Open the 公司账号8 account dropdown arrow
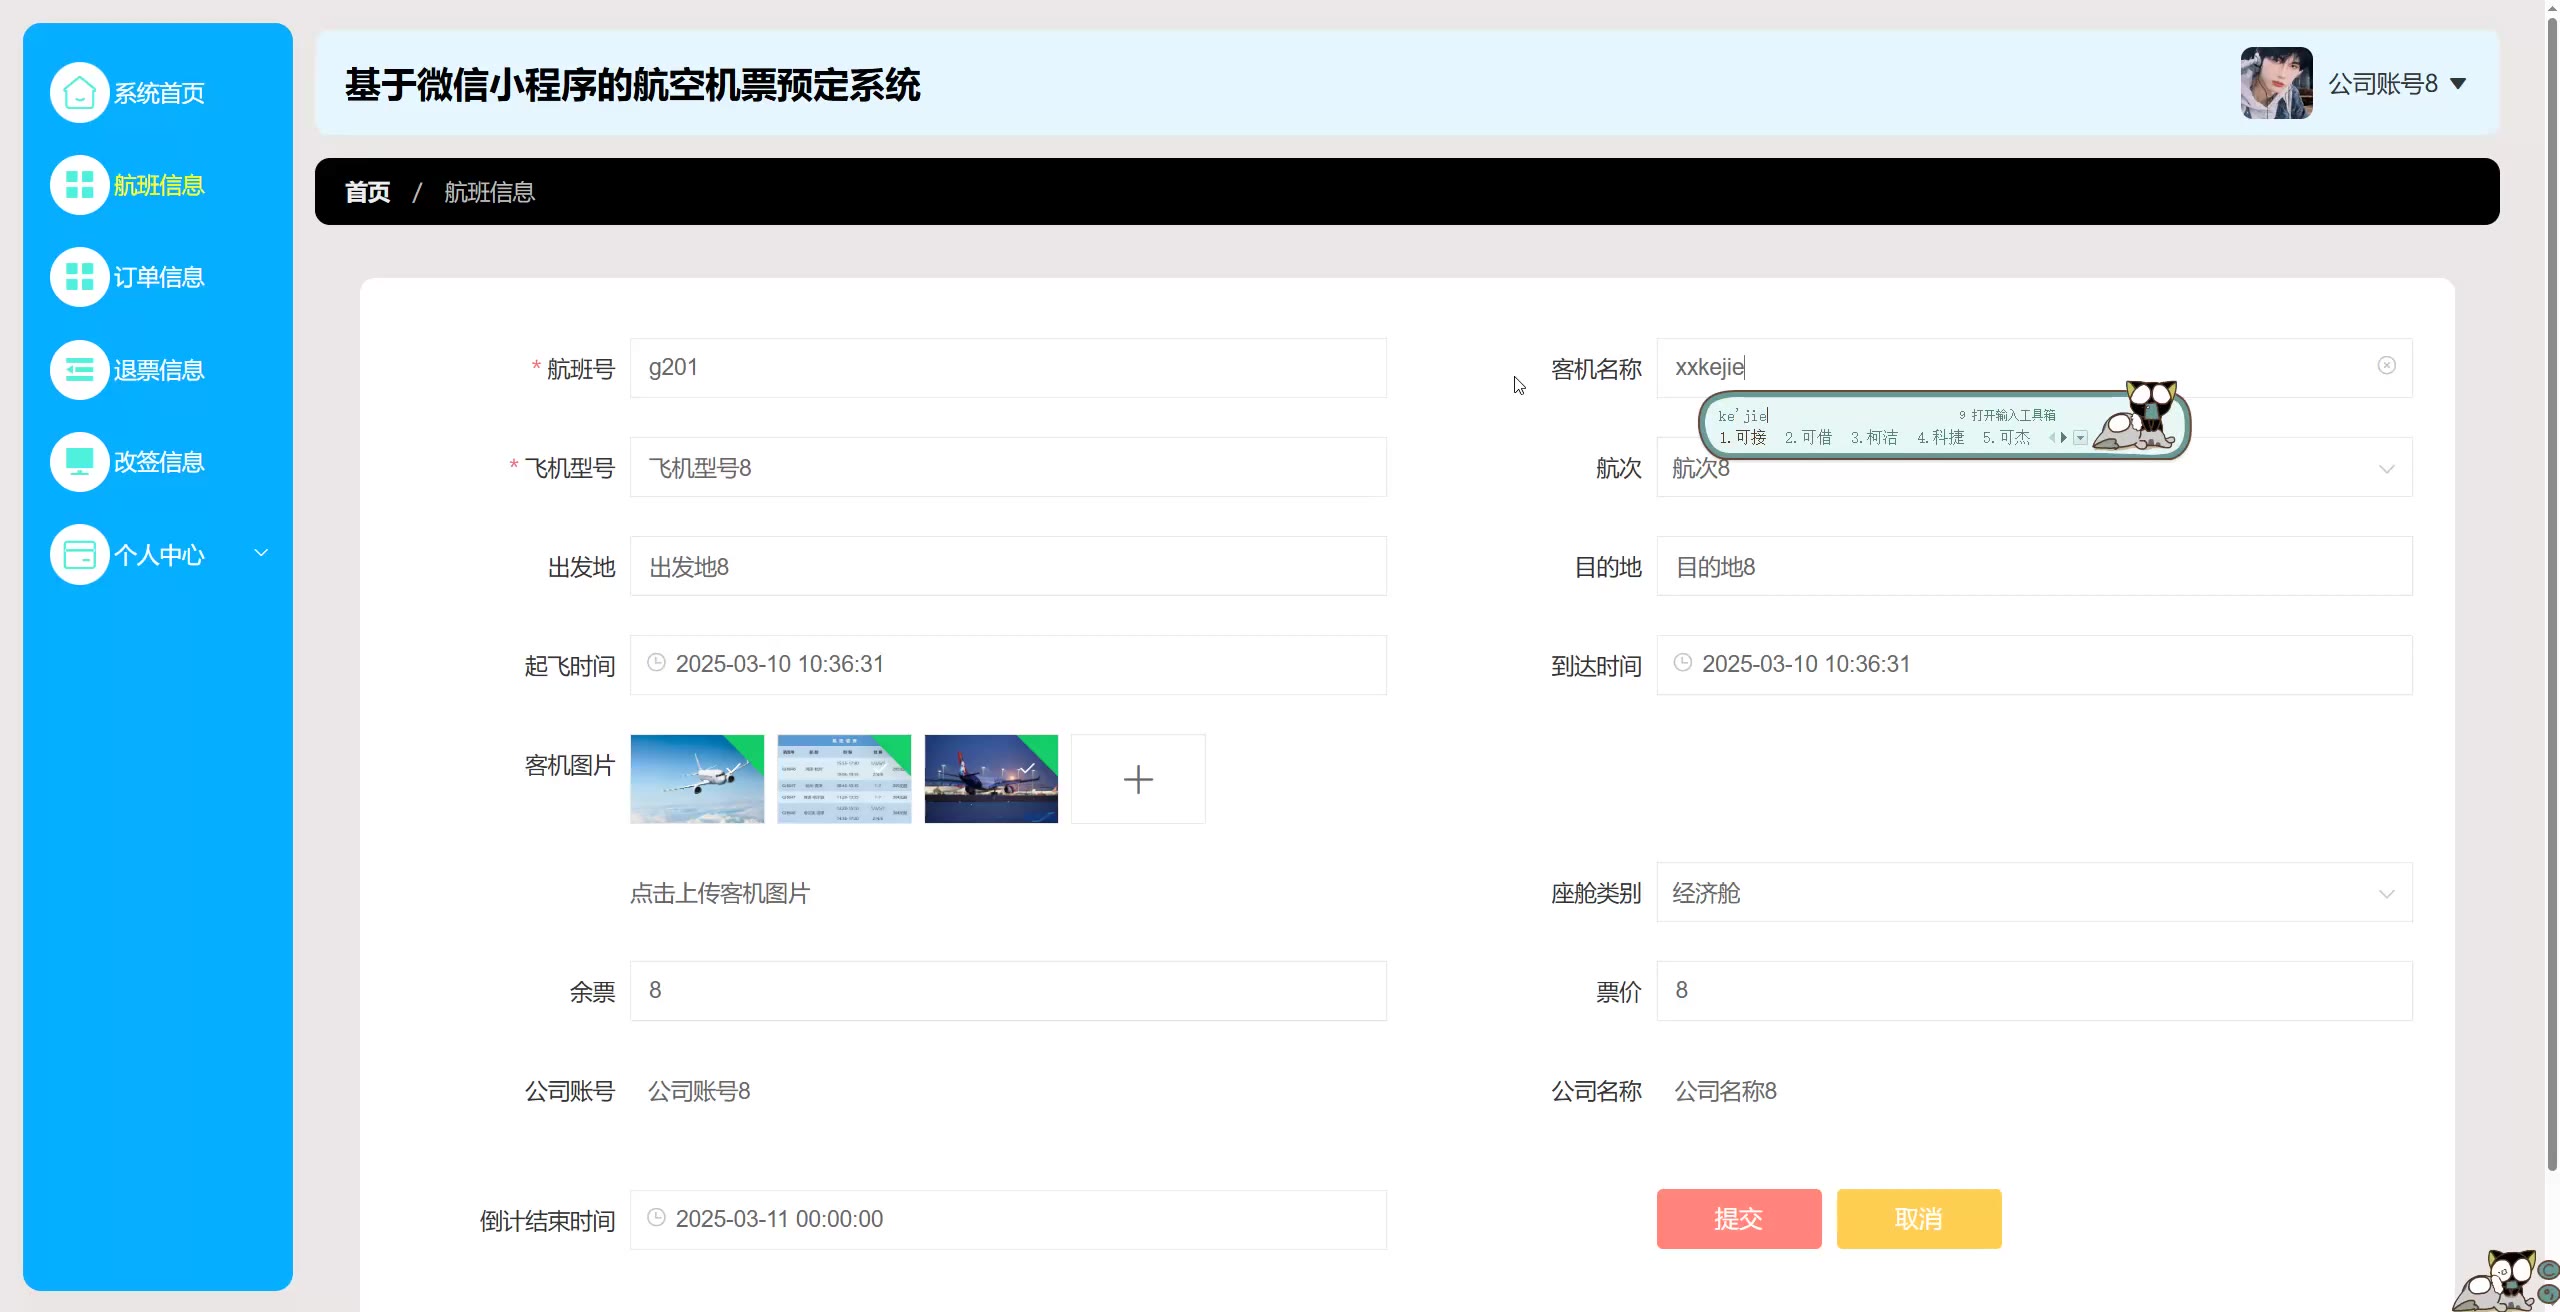Screen dimensions: 2560x1312 pyautogui.click(x=2458, y=84)
